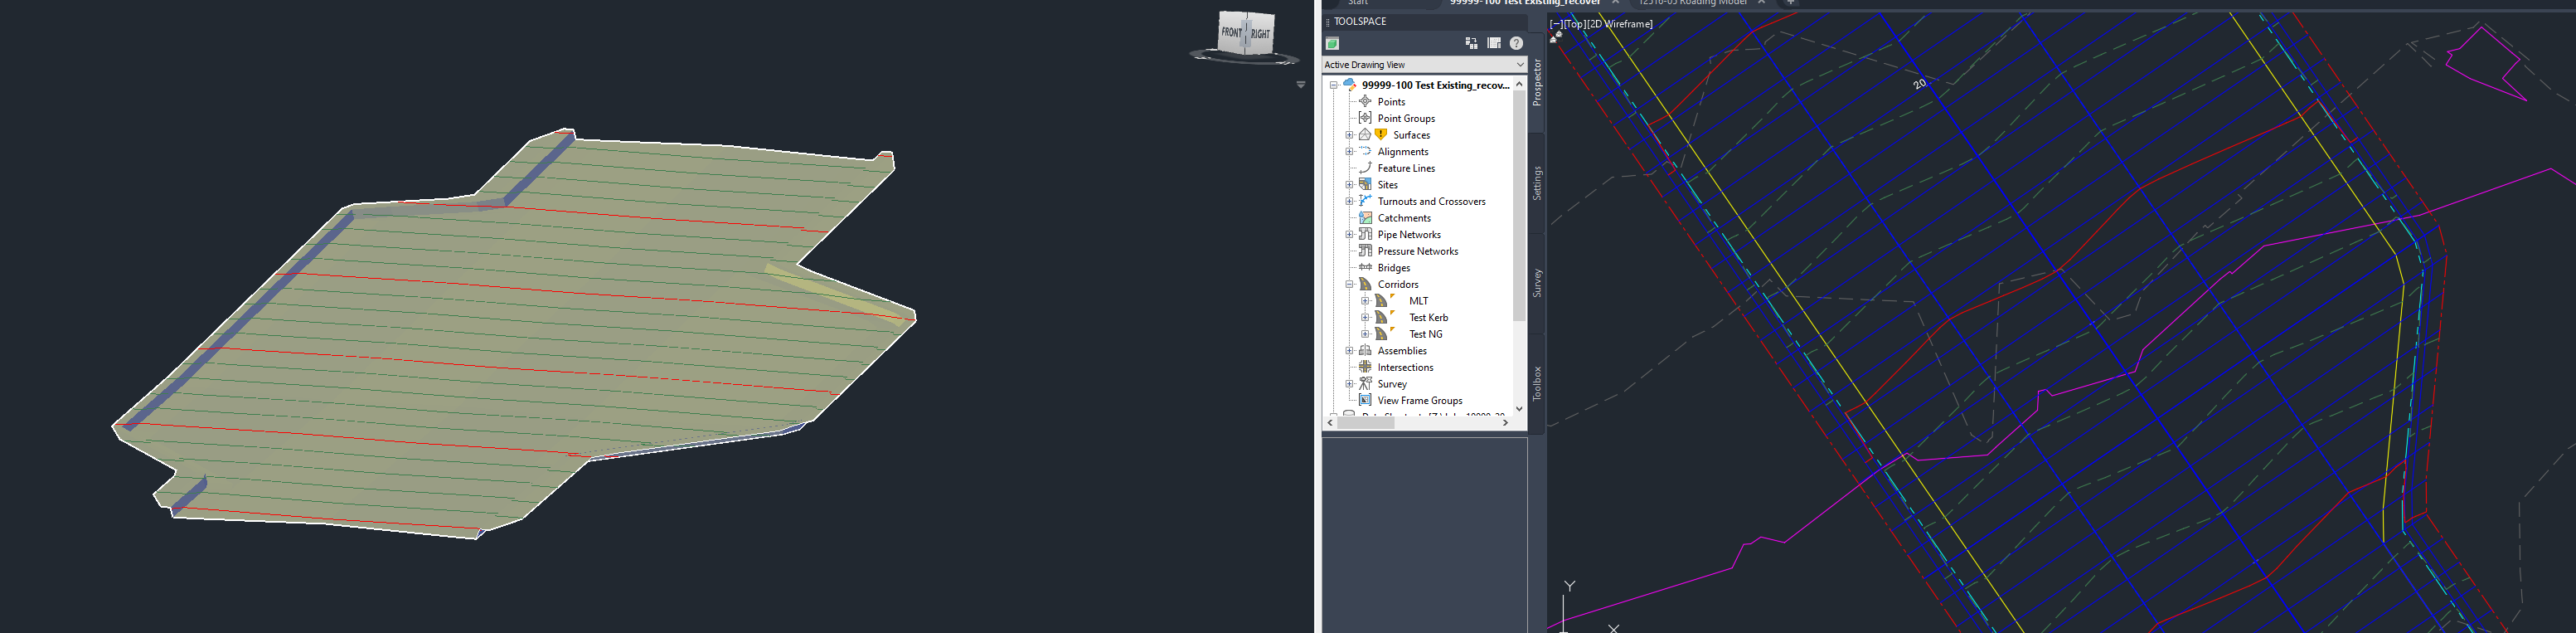Click the Bridges icon in tree

1365,267
